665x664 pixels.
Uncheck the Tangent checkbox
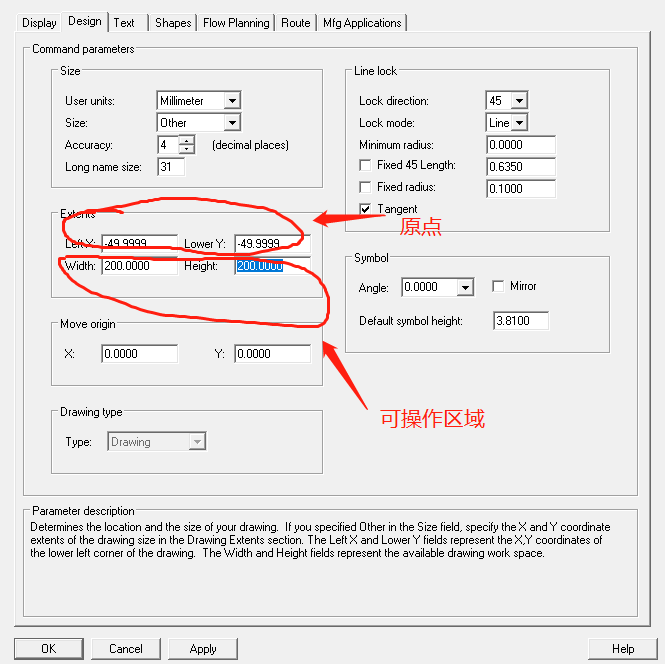[365, 208]
